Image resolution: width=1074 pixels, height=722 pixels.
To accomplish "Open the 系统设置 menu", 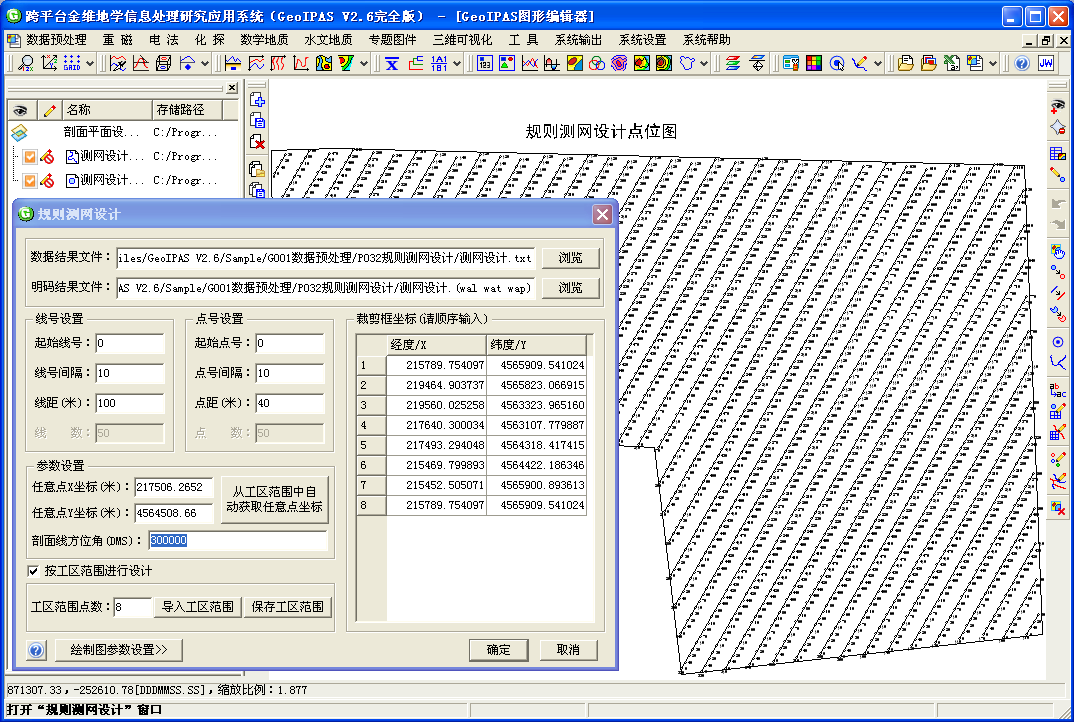I will click(642, 40).
